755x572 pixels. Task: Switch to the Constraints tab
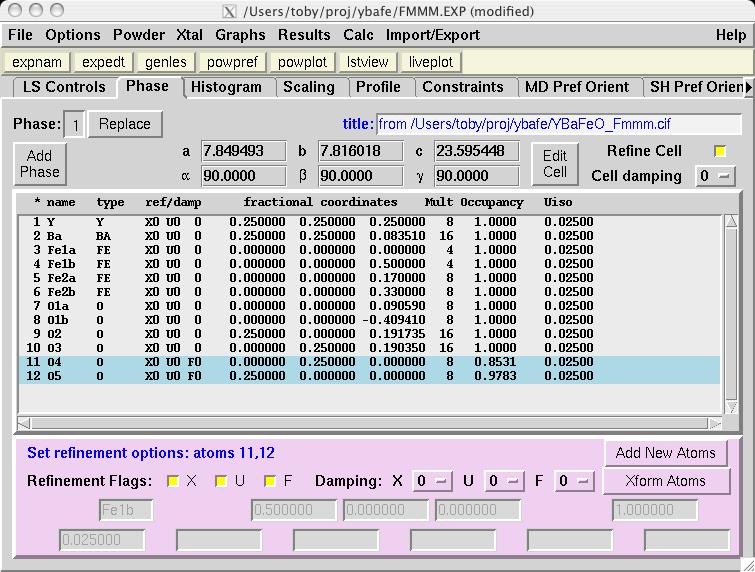[x=463, y=87]
